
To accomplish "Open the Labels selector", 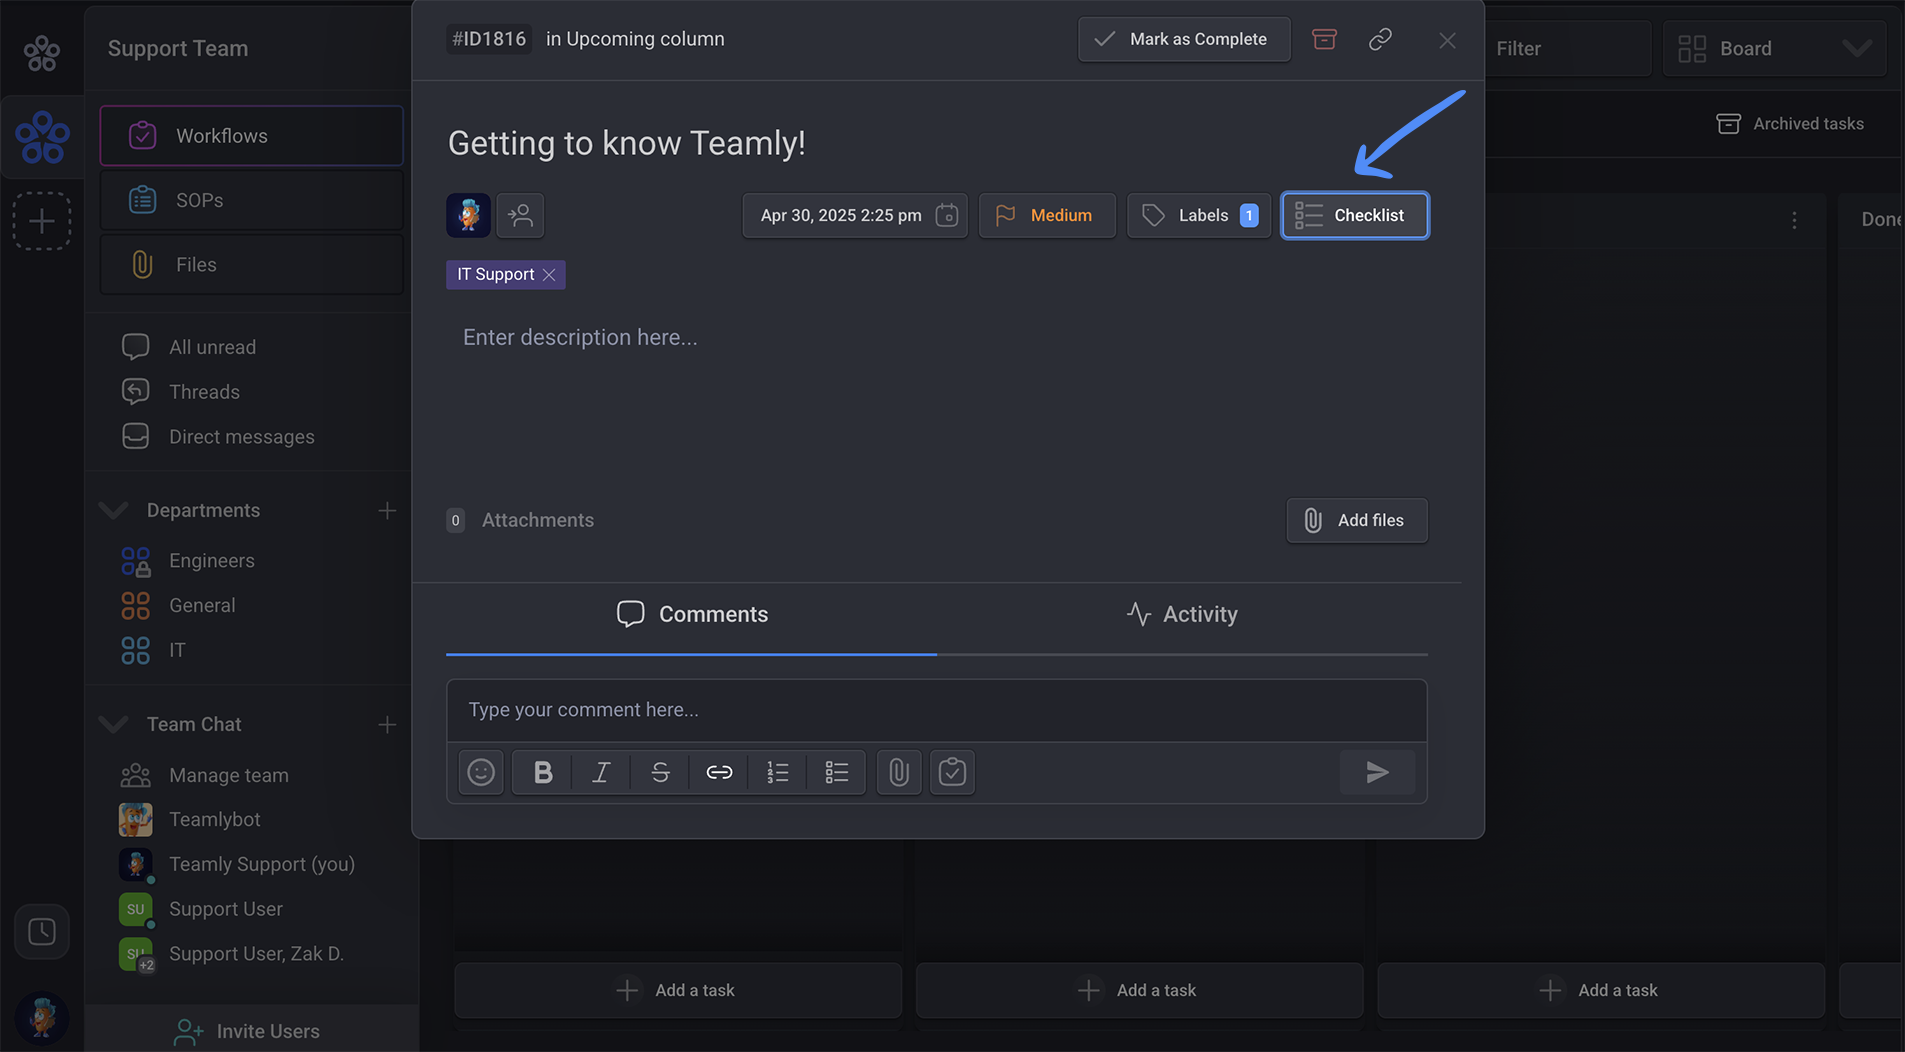I will click(1198, 215).
